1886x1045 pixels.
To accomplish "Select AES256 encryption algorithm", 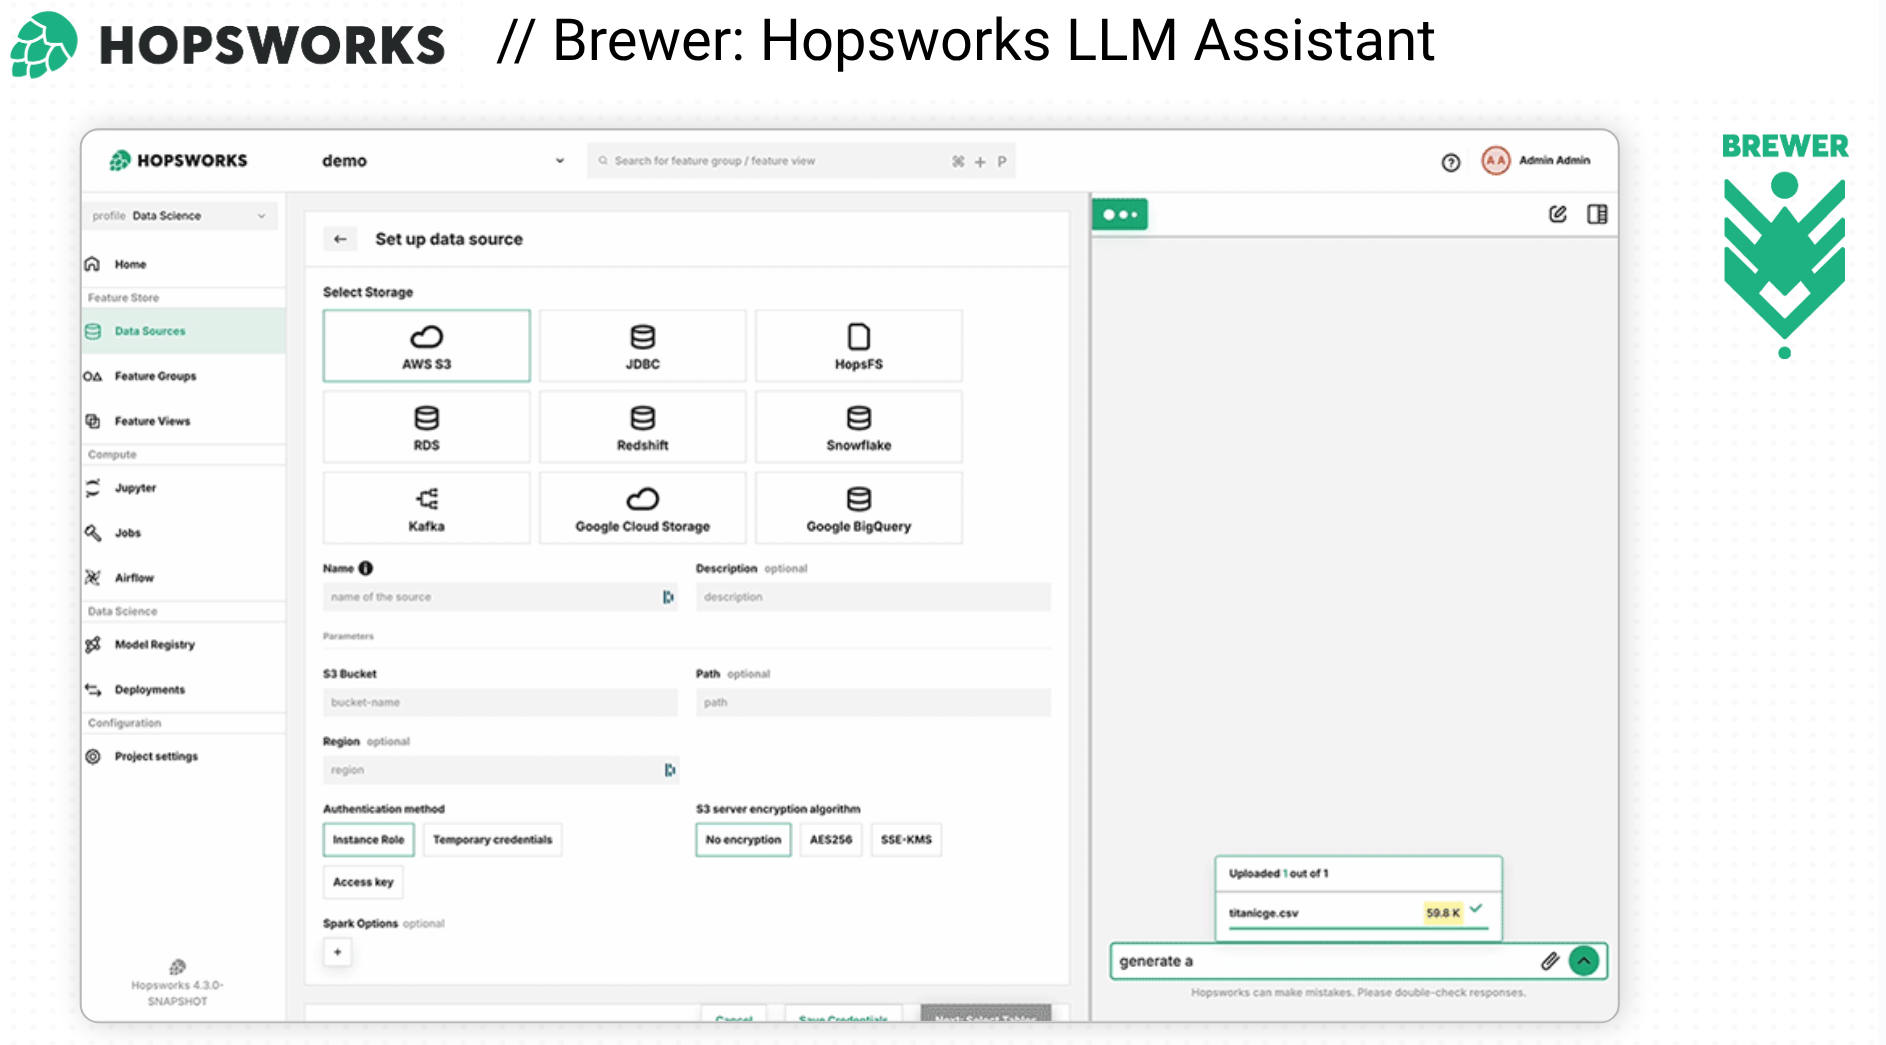I will click(x=830, y=840).
